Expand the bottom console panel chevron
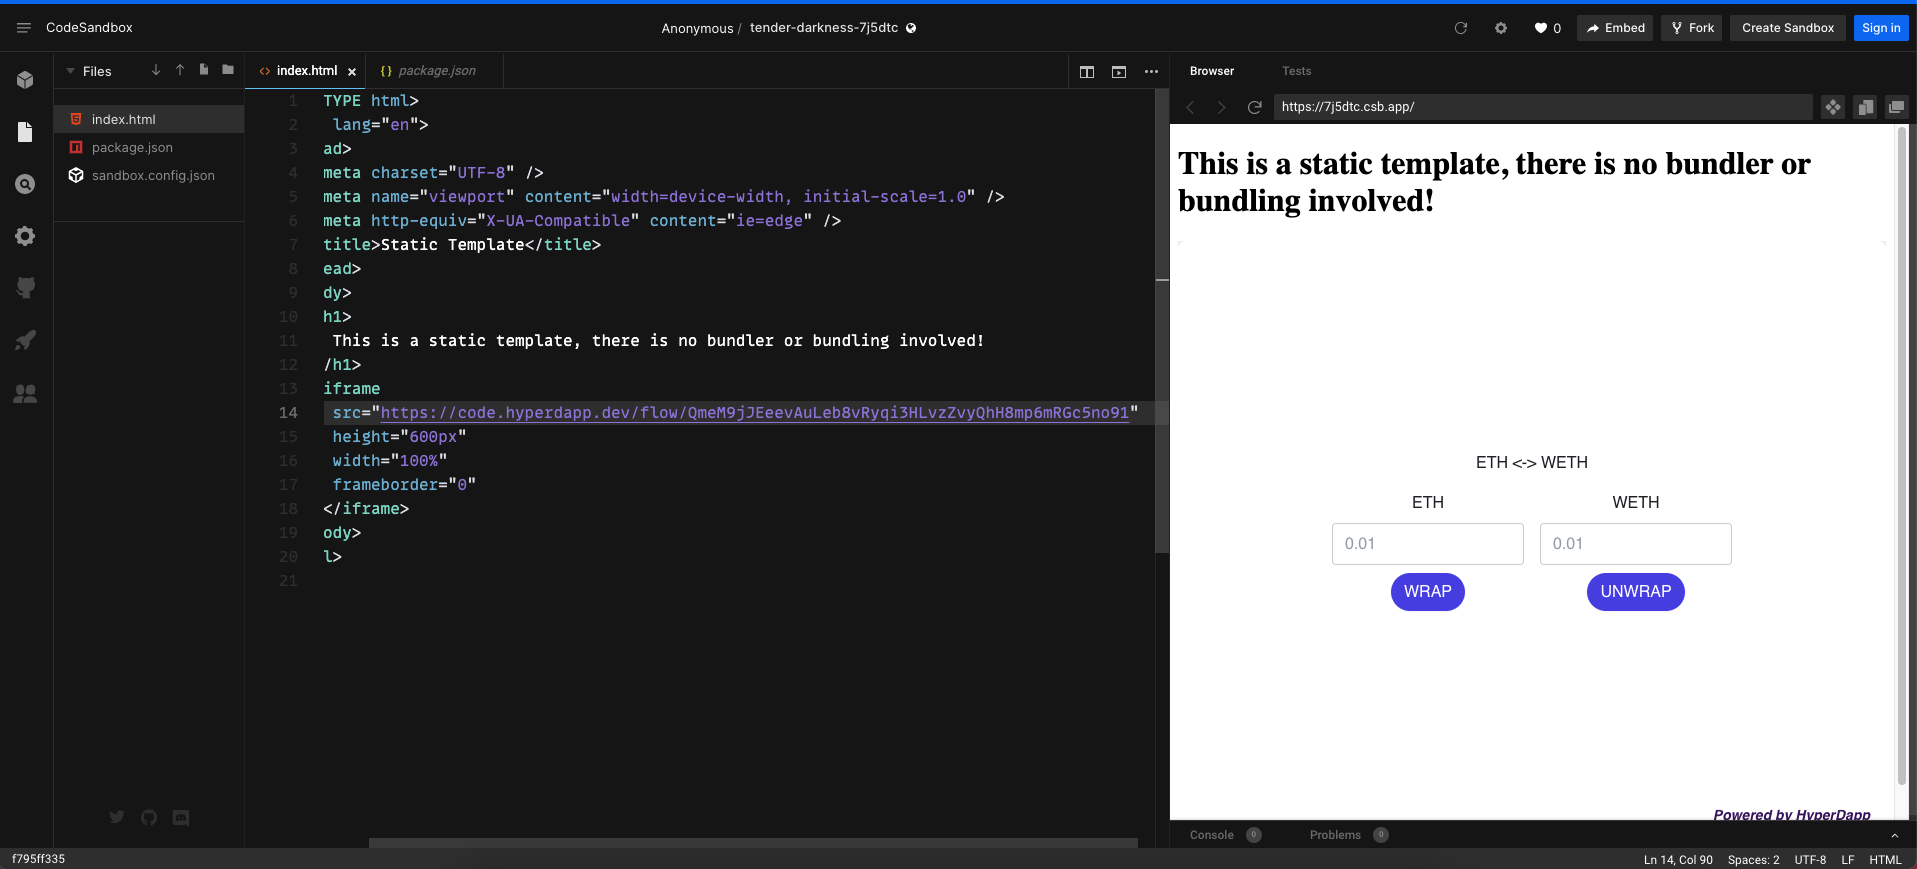 1894,835
